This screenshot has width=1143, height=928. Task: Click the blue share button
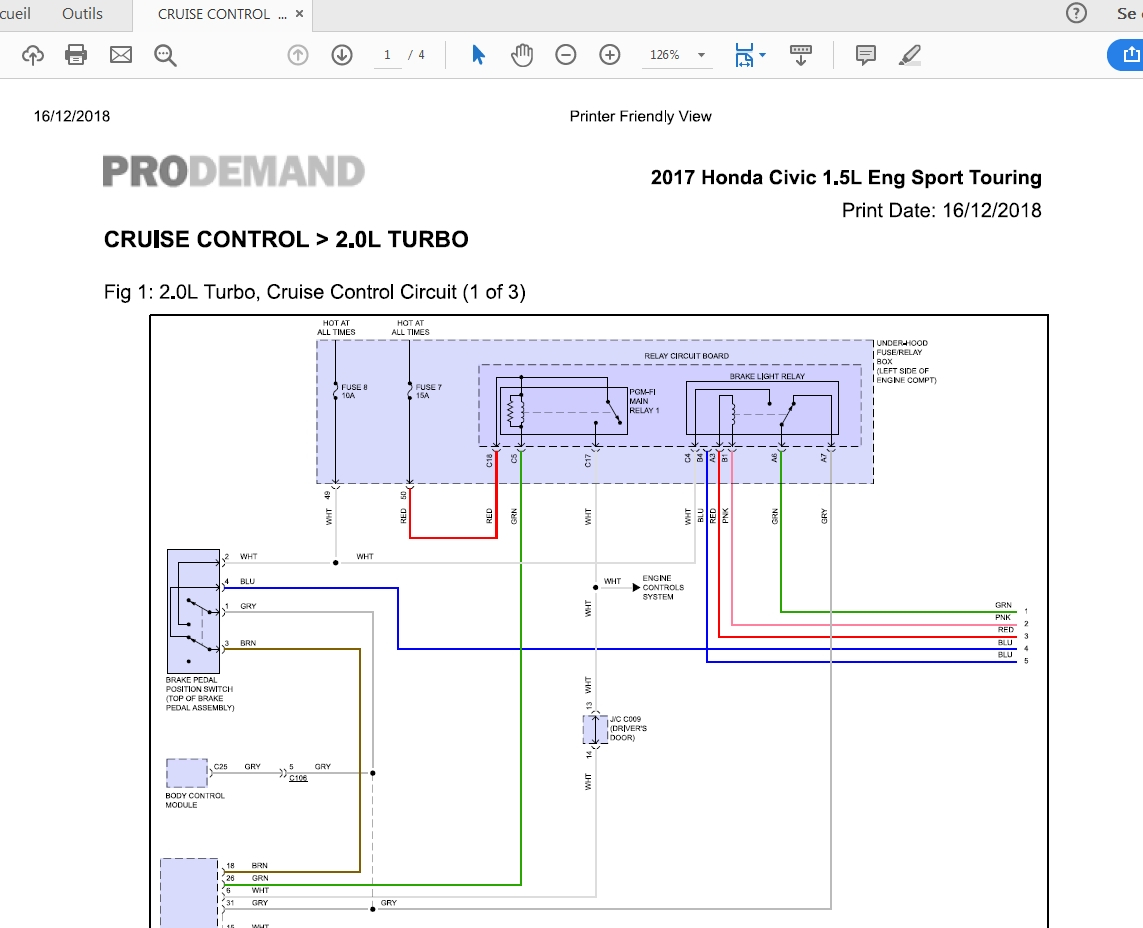1125,55
